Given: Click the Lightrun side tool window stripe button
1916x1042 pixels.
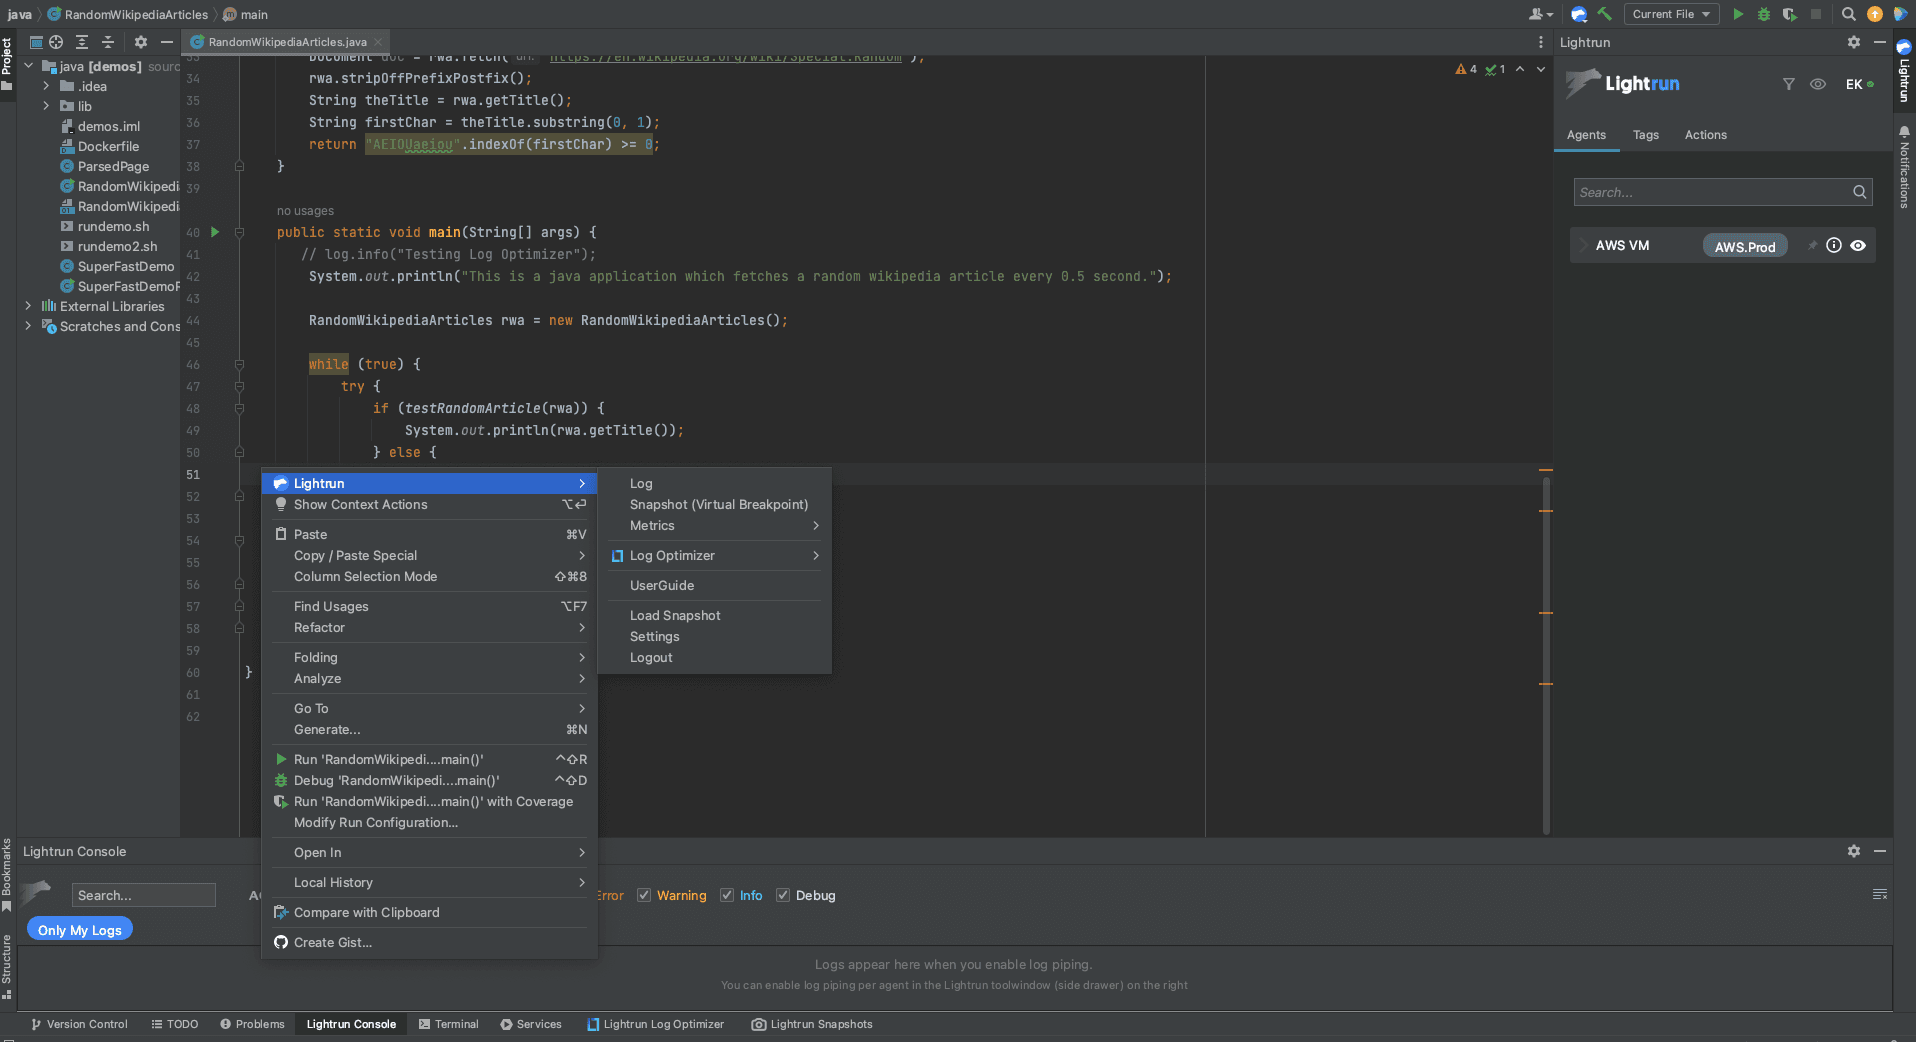Looking at the screenshot, I should pos(1904,72).
